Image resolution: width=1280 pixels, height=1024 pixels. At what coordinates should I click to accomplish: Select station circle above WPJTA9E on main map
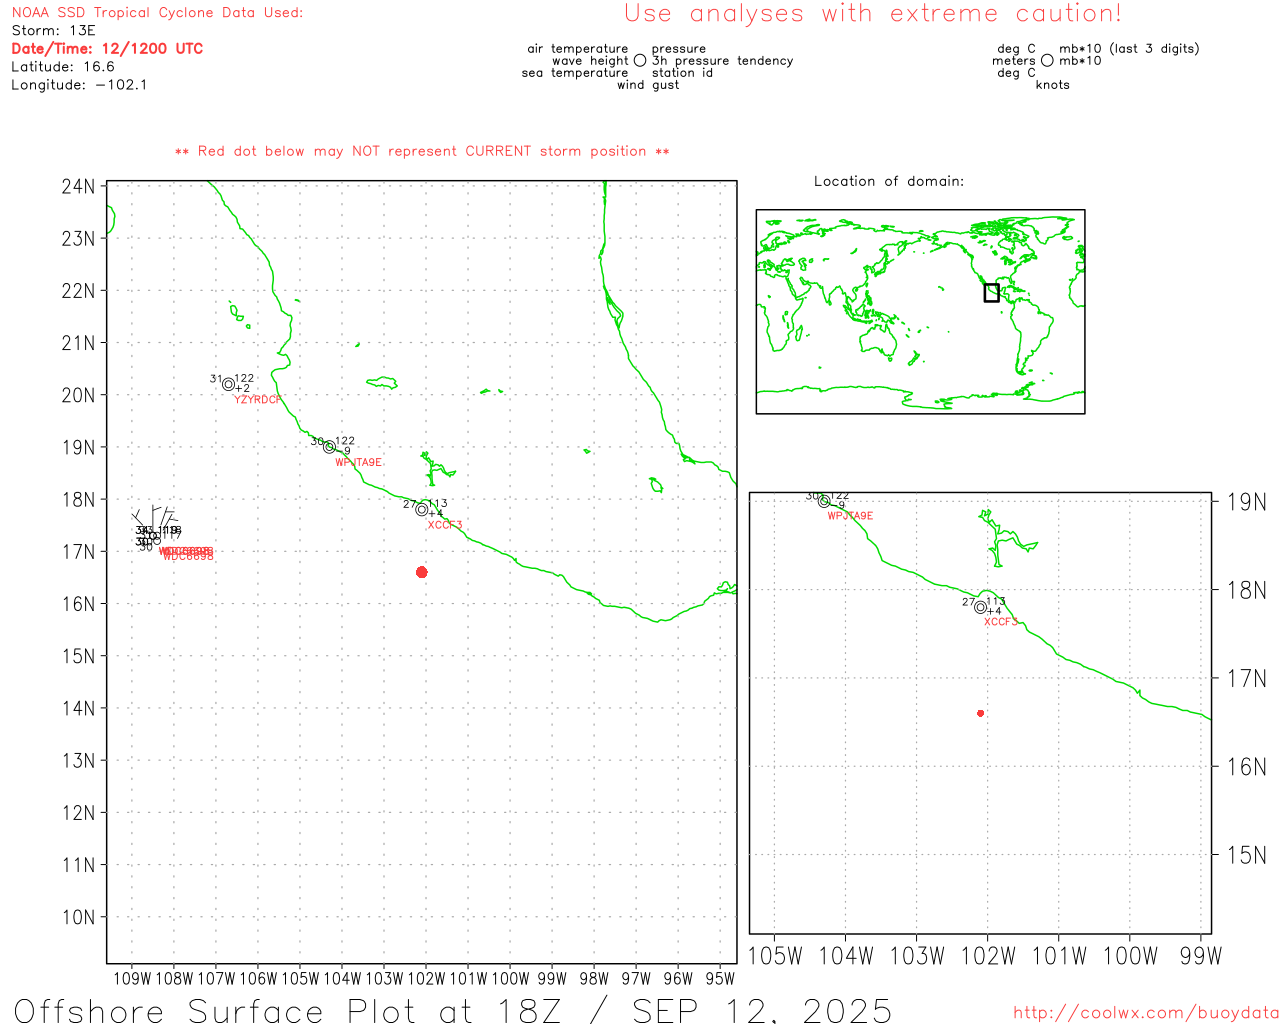329,446
